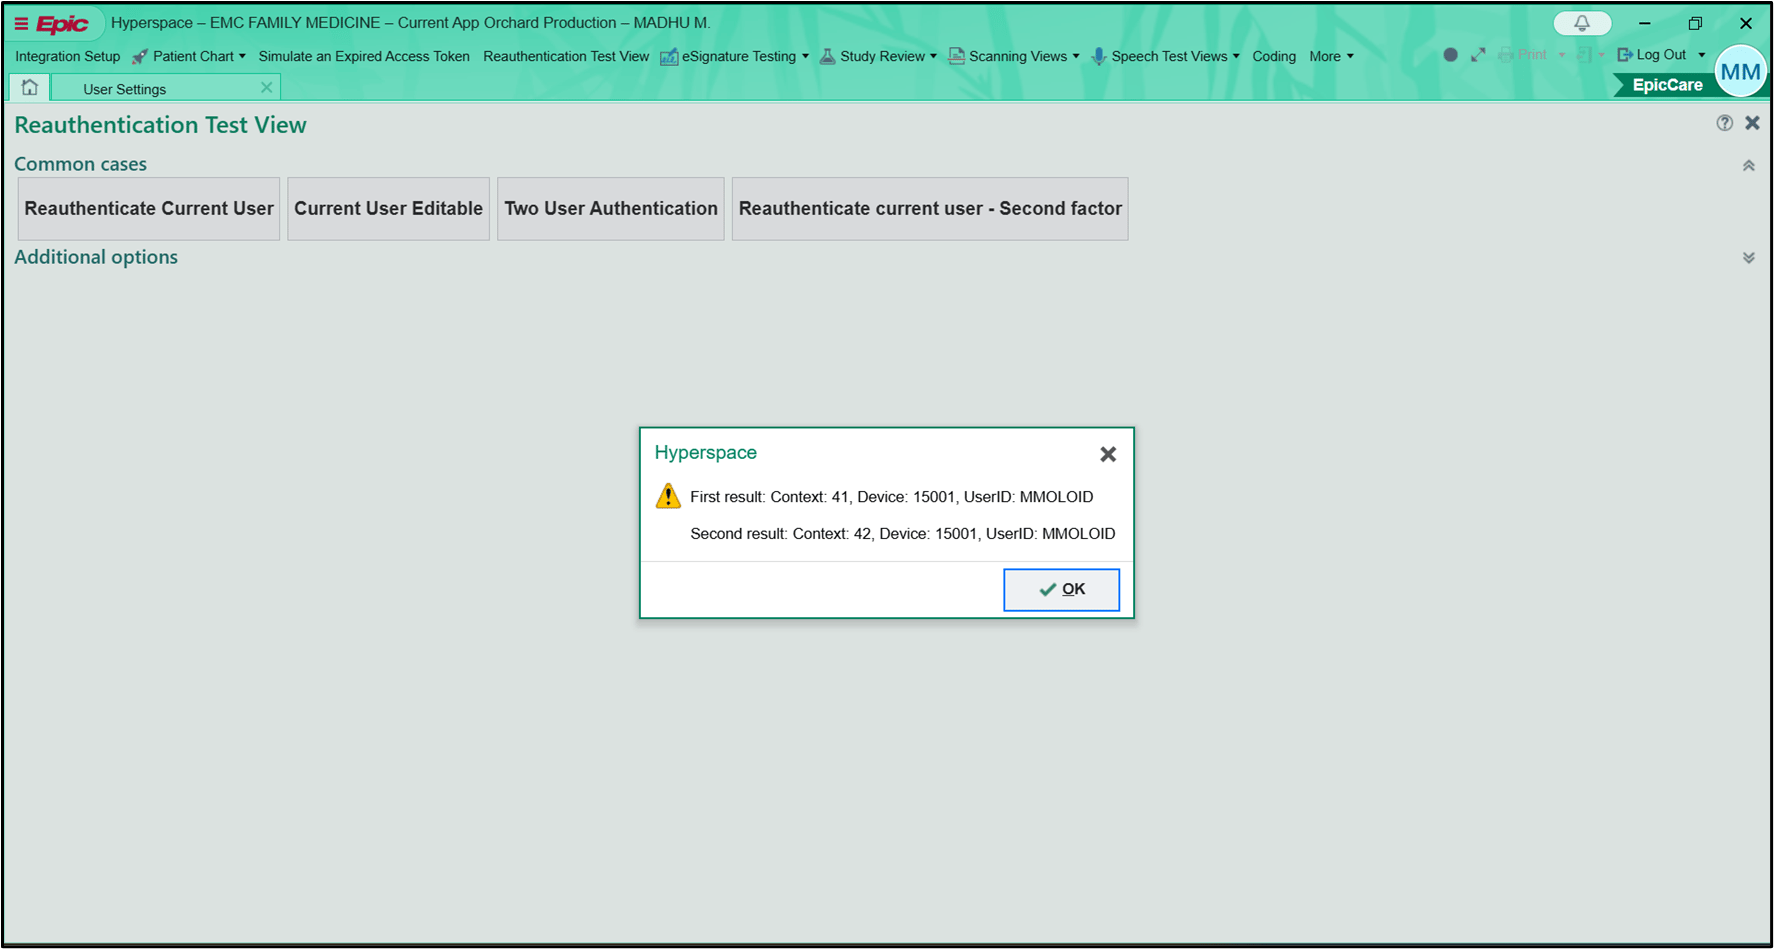Click the Epic logo
The width and height of the screenshot is (1774, 949).
62,23
